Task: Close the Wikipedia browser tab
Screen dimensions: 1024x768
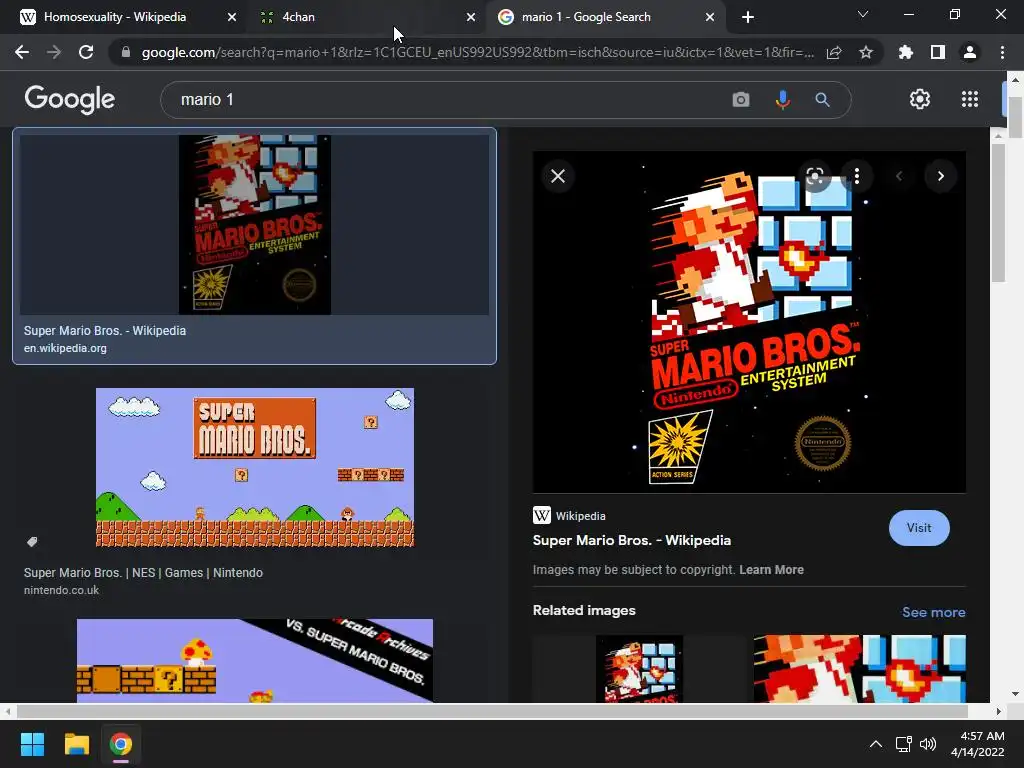Action: pos(232,17)
